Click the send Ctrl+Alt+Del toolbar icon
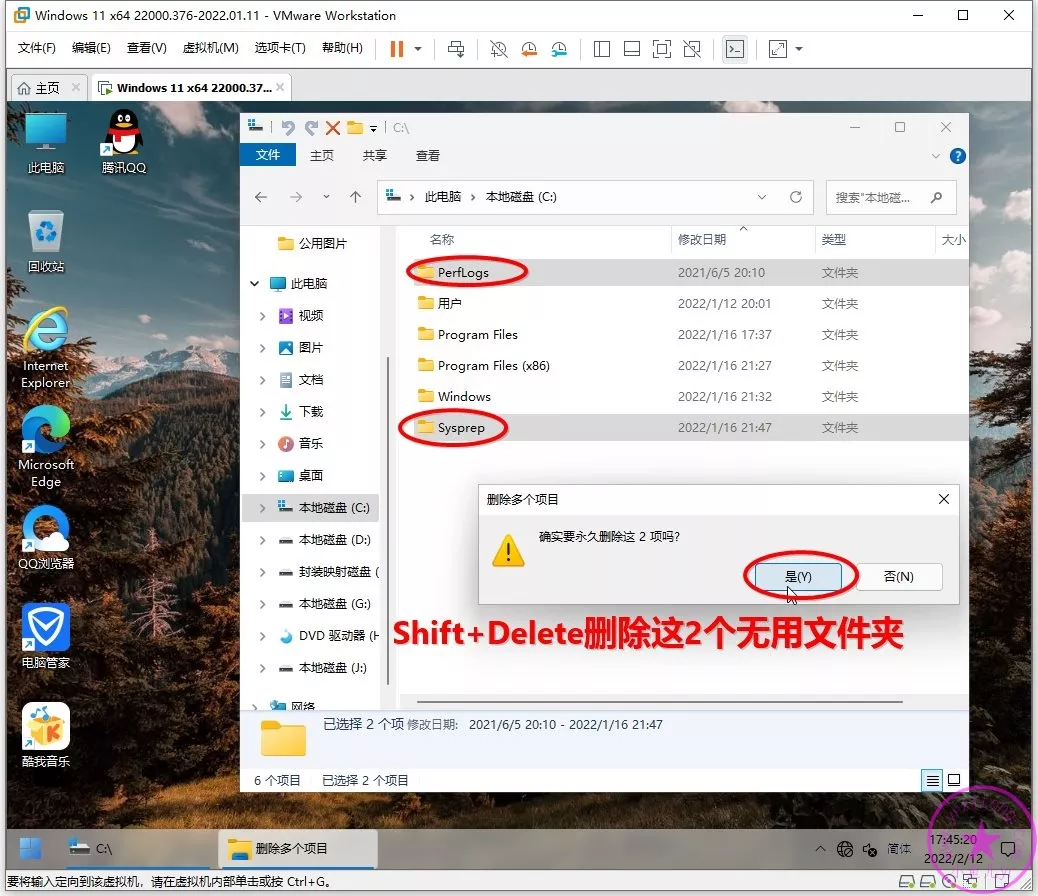Image resolution: width=1038 pixels, height=896 pixels. click(456, 49)
